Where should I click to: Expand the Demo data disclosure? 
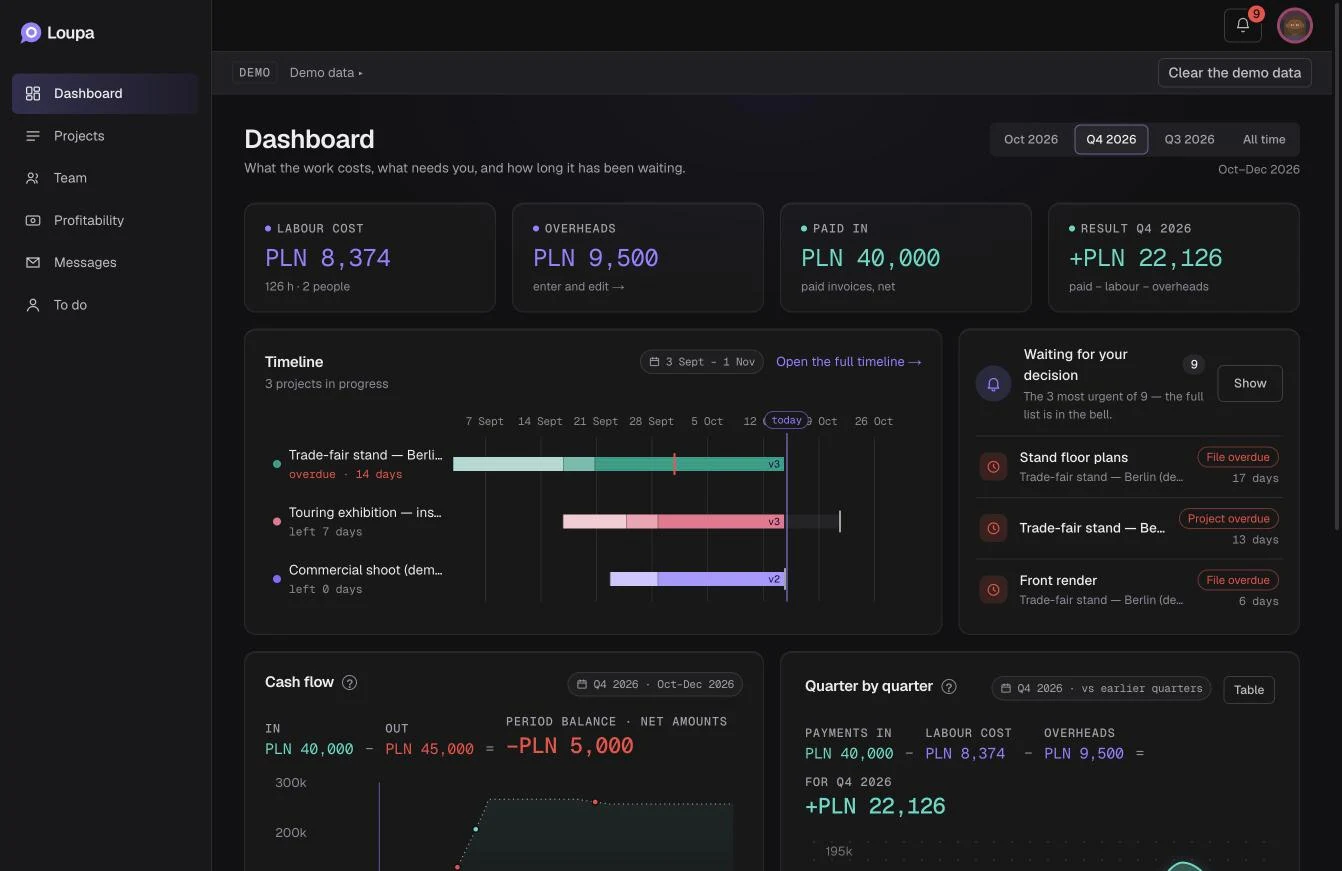coord(326,73)
